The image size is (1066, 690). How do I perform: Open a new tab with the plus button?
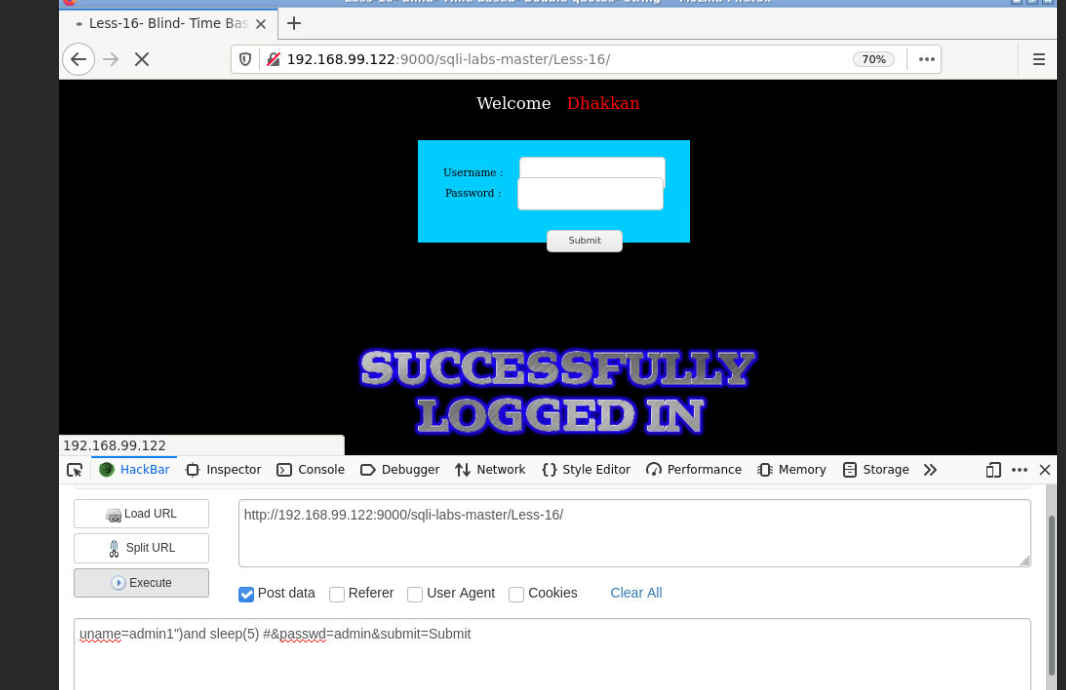(294, 23)
